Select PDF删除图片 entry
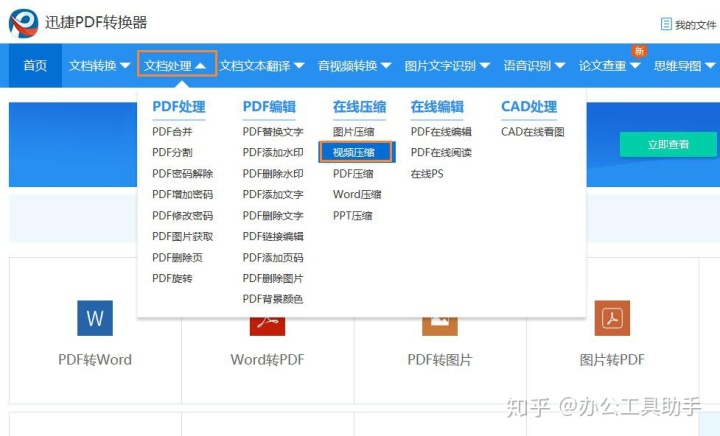This screenshot has width=720, height=436. pyautogui.click(x=273, y=278)
